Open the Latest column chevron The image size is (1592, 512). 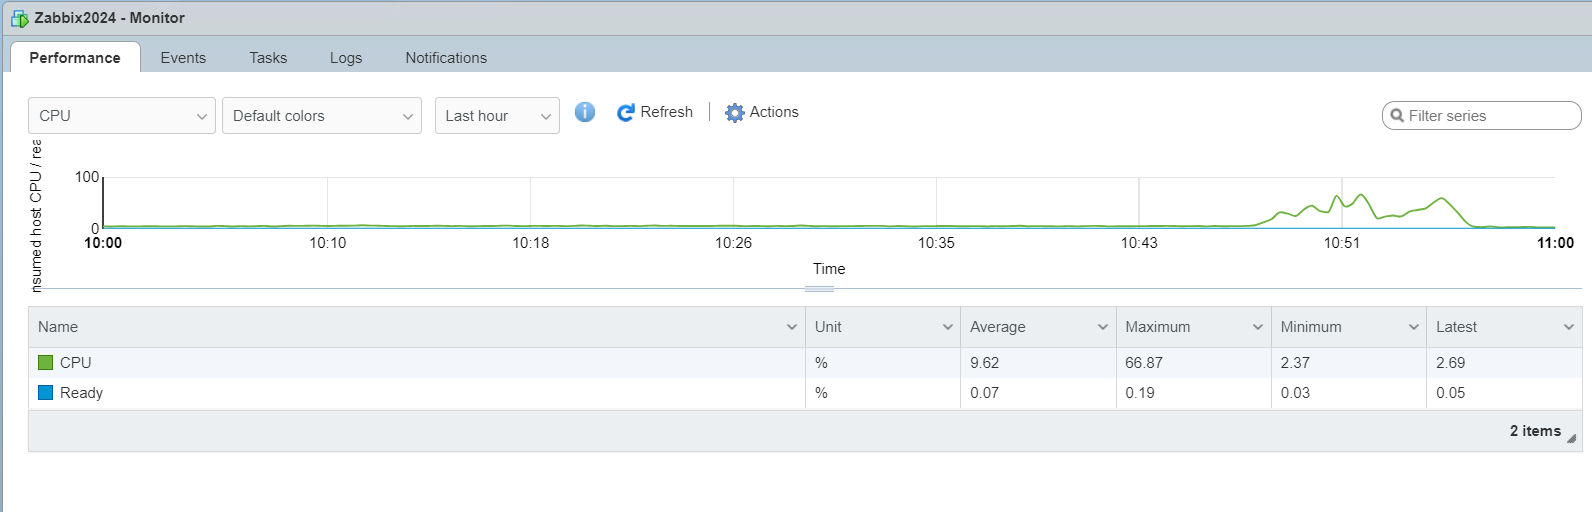[x=1569, y=327]
